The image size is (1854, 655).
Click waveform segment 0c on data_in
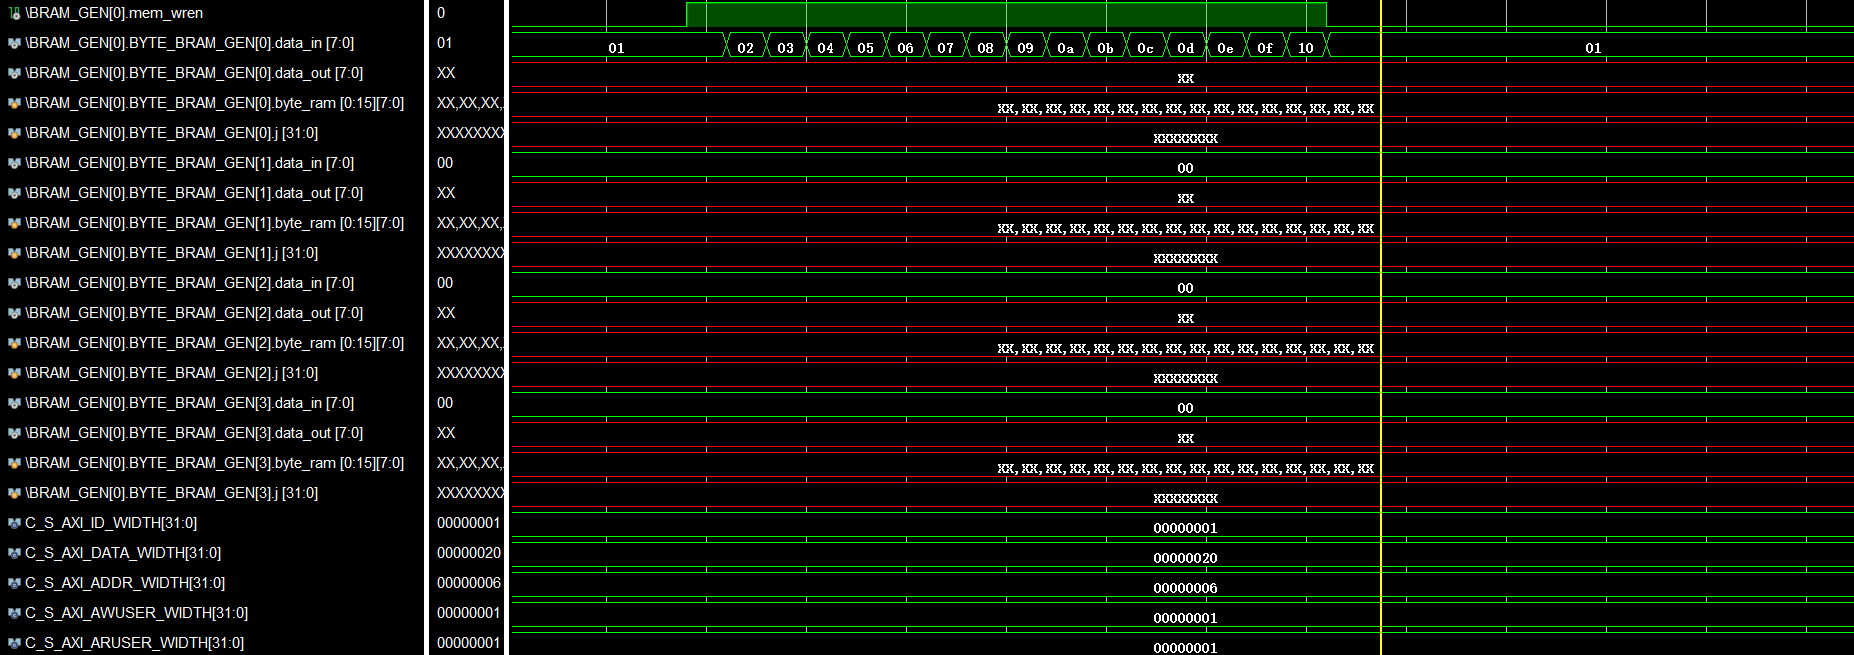1145,46
